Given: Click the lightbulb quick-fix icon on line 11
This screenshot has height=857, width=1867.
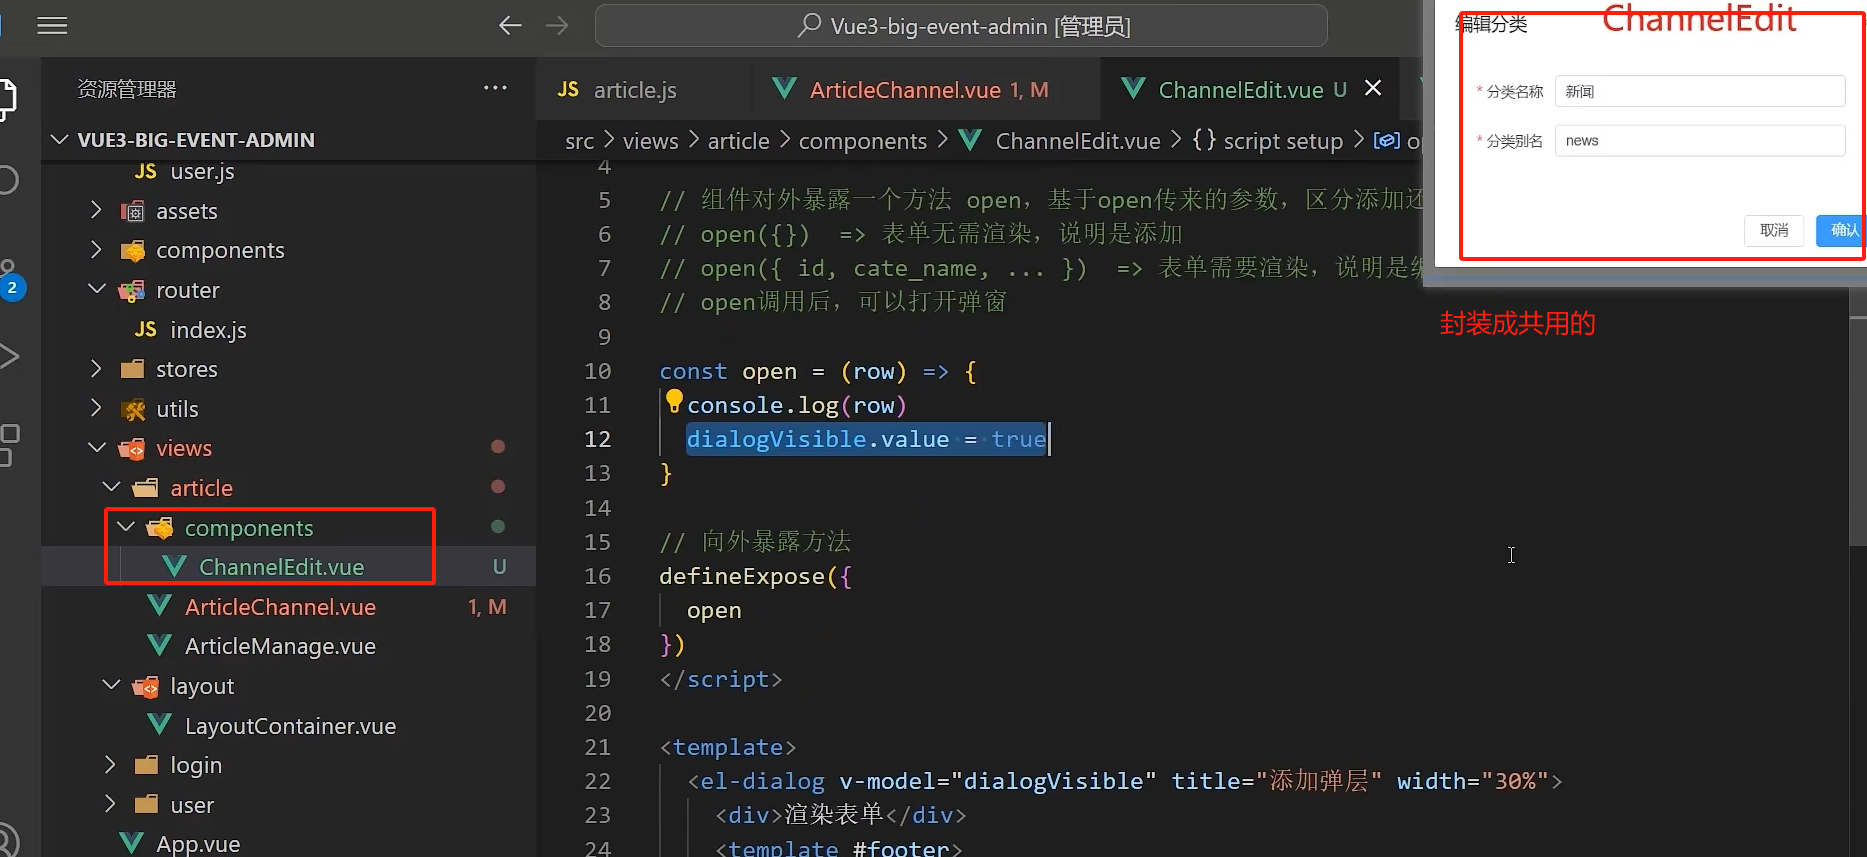Looking at the screenshot, I should (x=674, y=402).
